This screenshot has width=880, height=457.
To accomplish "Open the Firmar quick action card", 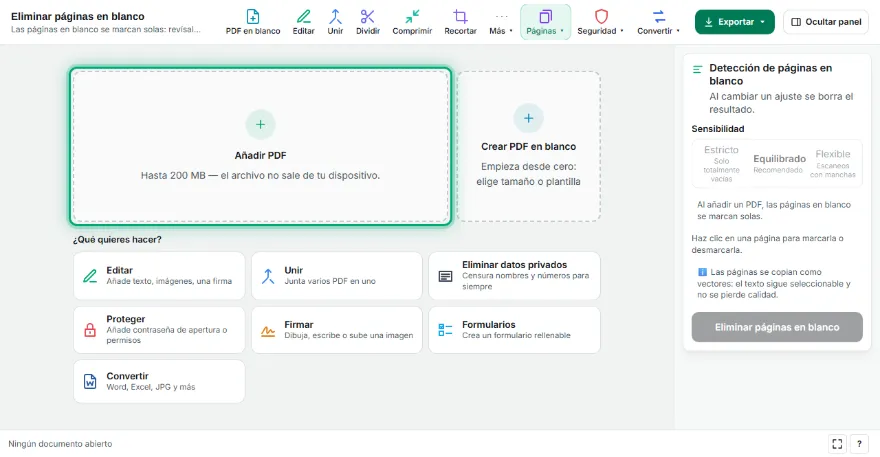I will point(337,330).
